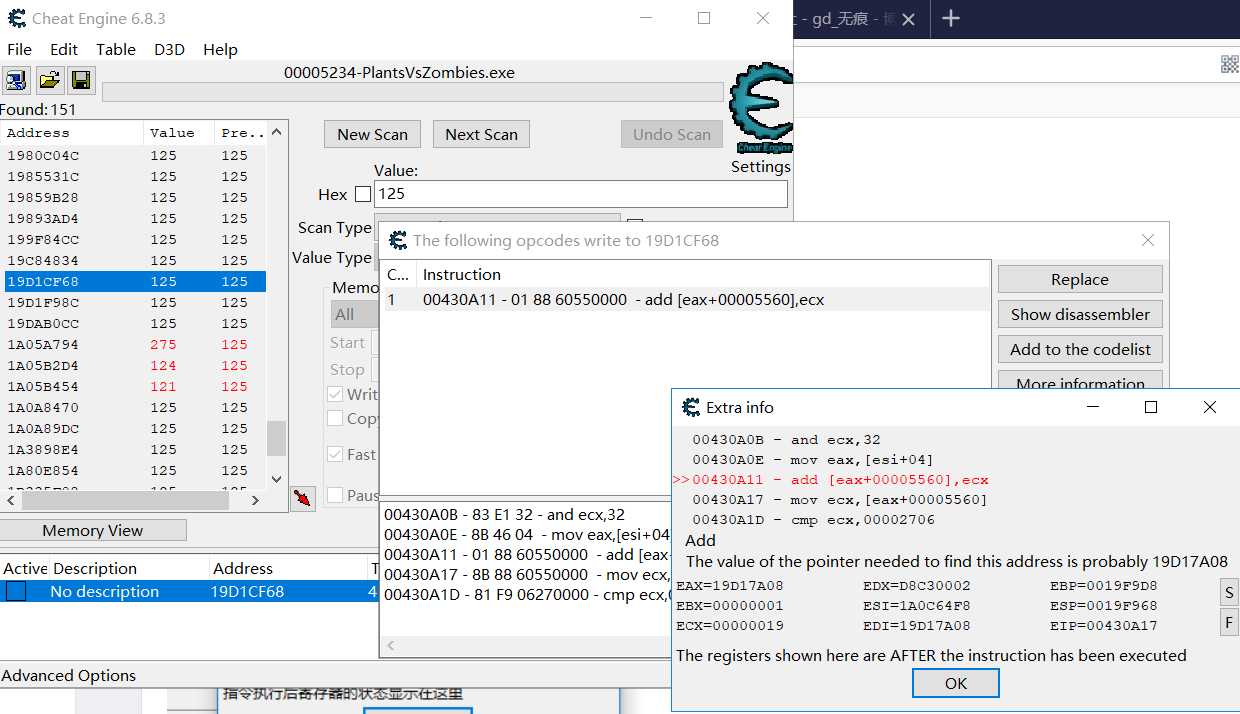Click Settings under the Cheat Engine logo

pyautogui.click(x=760, y=167)
